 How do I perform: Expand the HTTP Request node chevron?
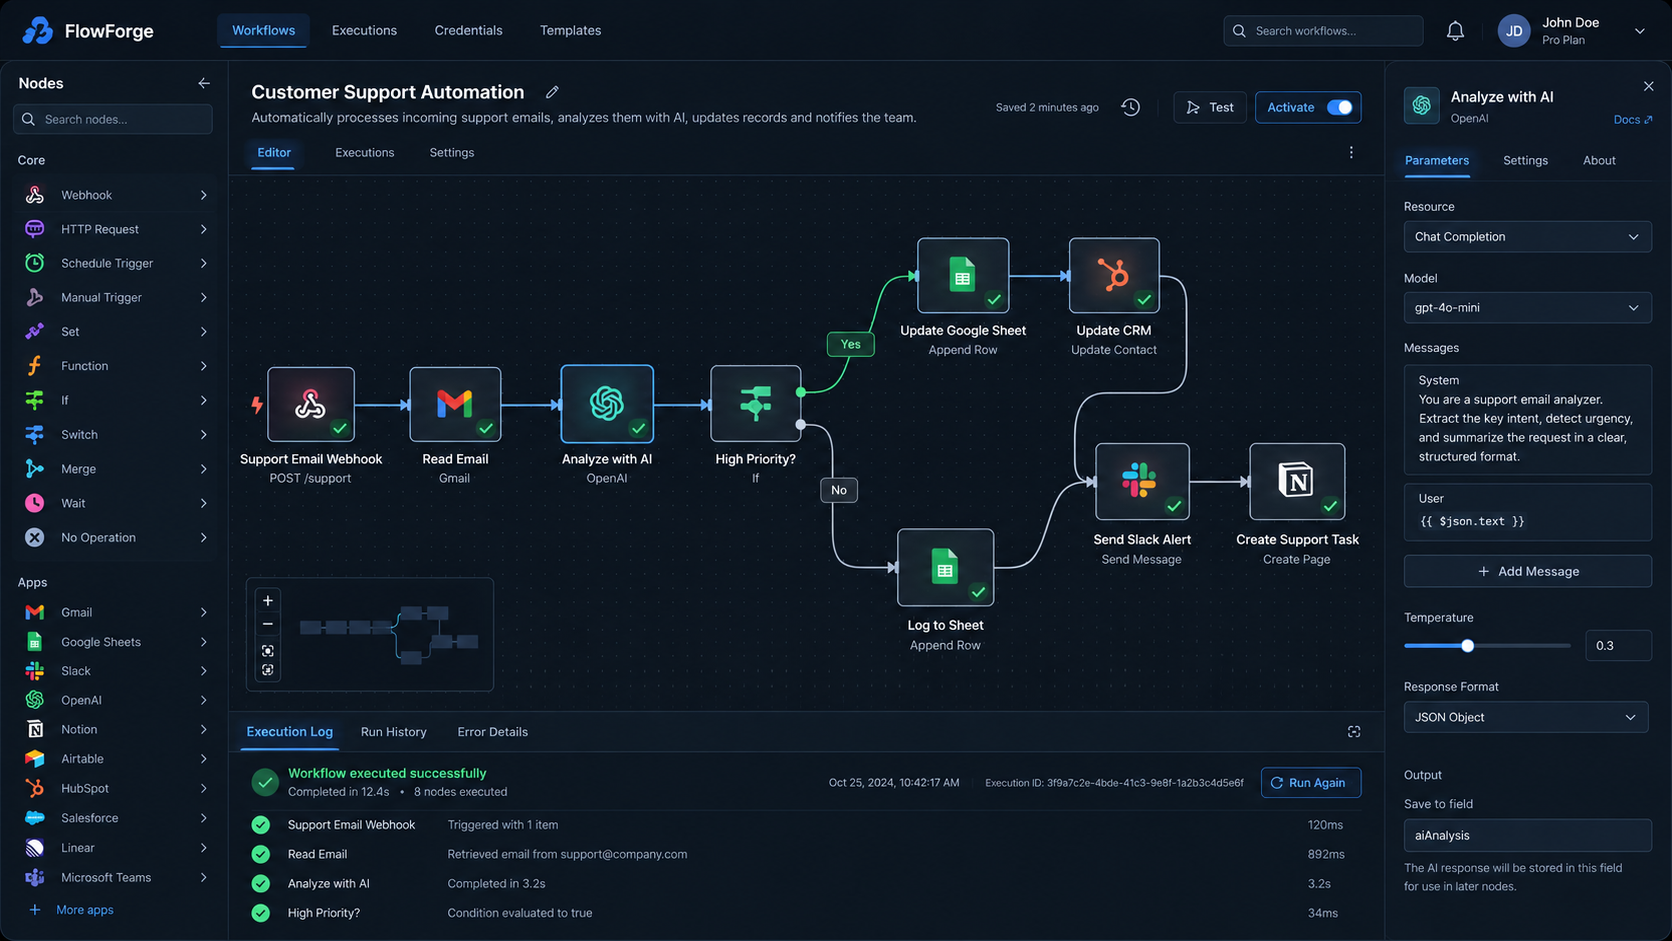click(x=203, y=229)
